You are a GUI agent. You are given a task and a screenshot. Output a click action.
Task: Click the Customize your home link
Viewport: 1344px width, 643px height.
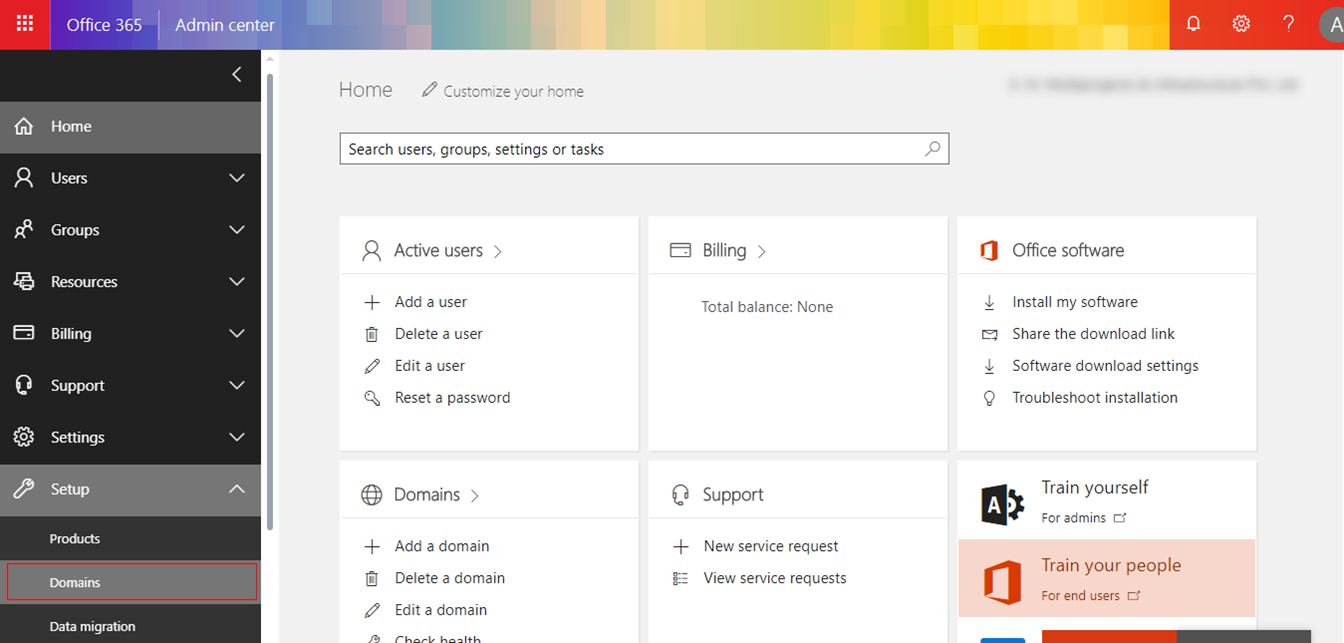[513, 91]
